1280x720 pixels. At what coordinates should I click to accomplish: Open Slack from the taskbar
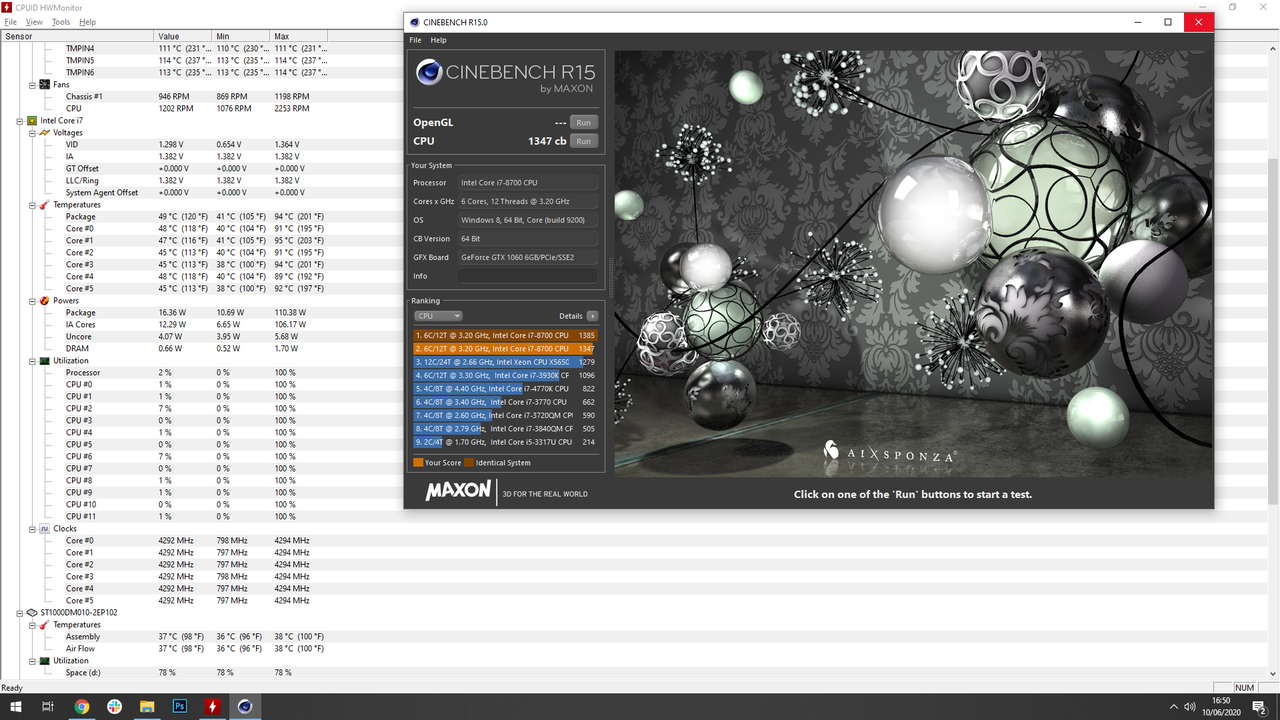coord(115,706)
